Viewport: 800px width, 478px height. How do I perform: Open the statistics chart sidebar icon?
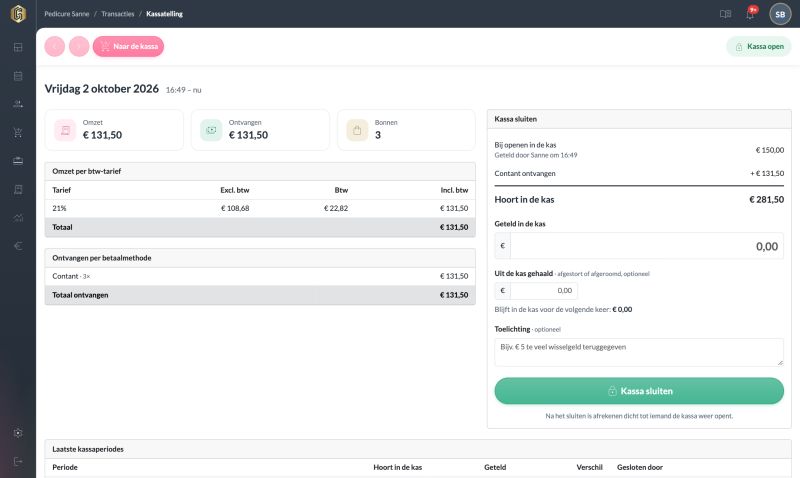[x=18, y=218]
